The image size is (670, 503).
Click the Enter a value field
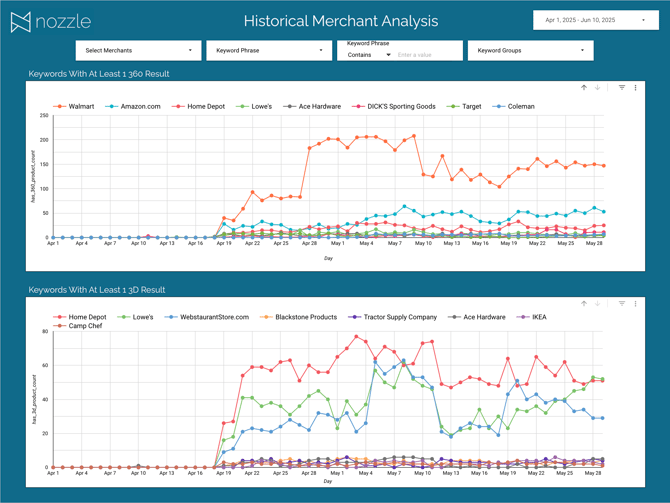point(426,55)
